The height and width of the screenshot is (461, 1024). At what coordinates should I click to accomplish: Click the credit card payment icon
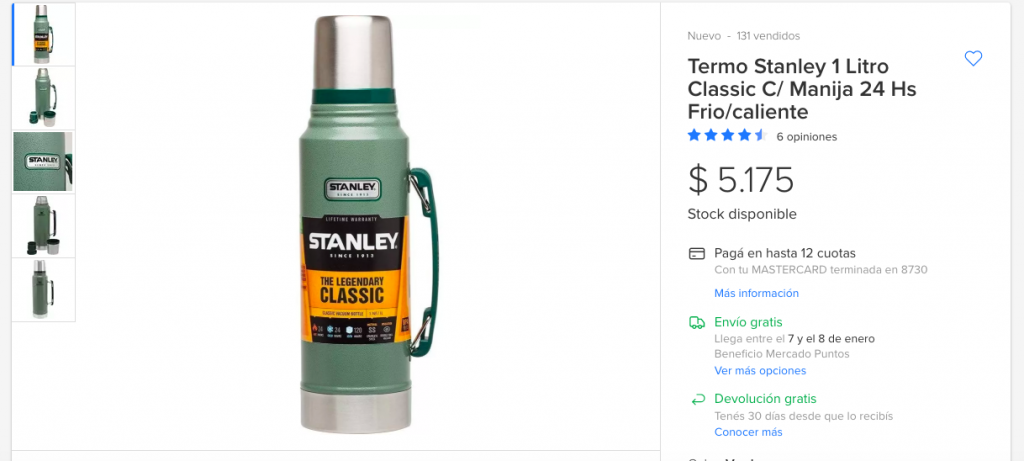(x=697, y=253)
